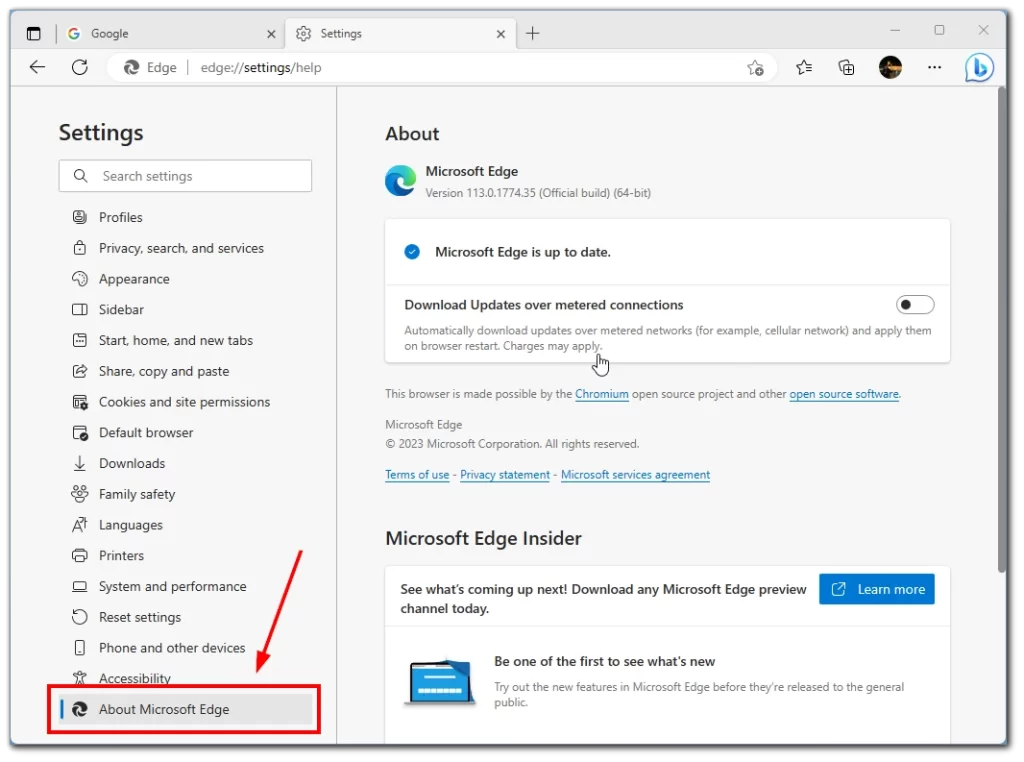Click the address bar URL edge://settings/help
This screenshot has width=1024, height=762.
(261, 68)
